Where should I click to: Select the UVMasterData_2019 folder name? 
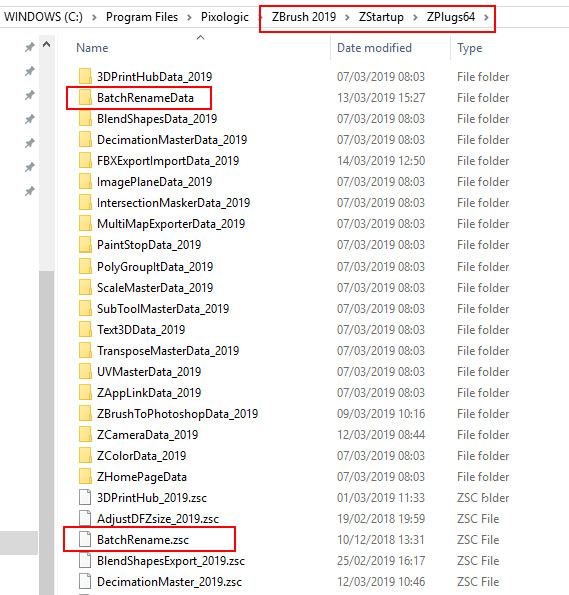[x=149, y=372]
